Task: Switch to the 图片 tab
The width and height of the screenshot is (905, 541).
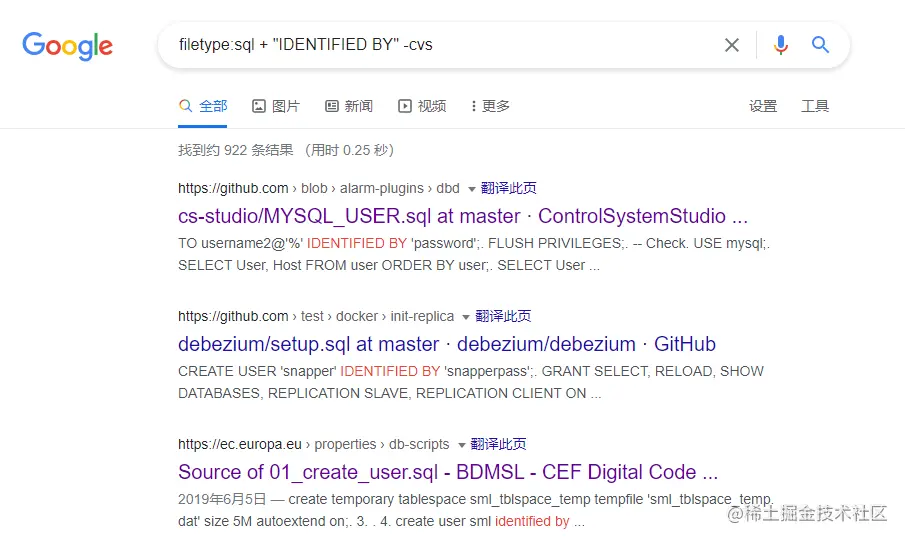Action: pos(276,106)
